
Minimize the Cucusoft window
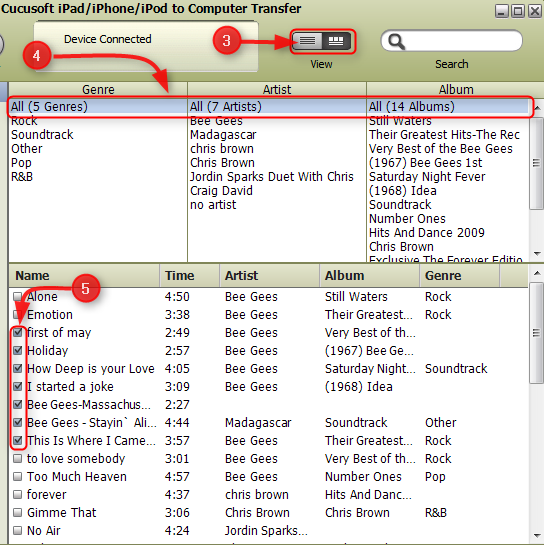click(x=502, y=11)
